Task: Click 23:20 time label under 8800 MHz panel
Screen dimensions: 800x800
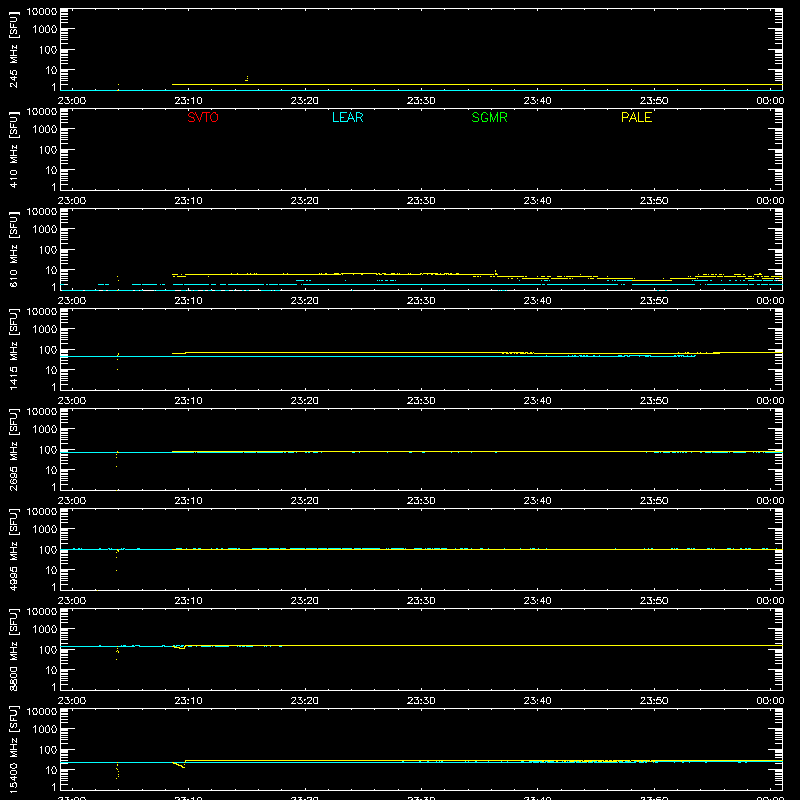Action: click(305, 701)
